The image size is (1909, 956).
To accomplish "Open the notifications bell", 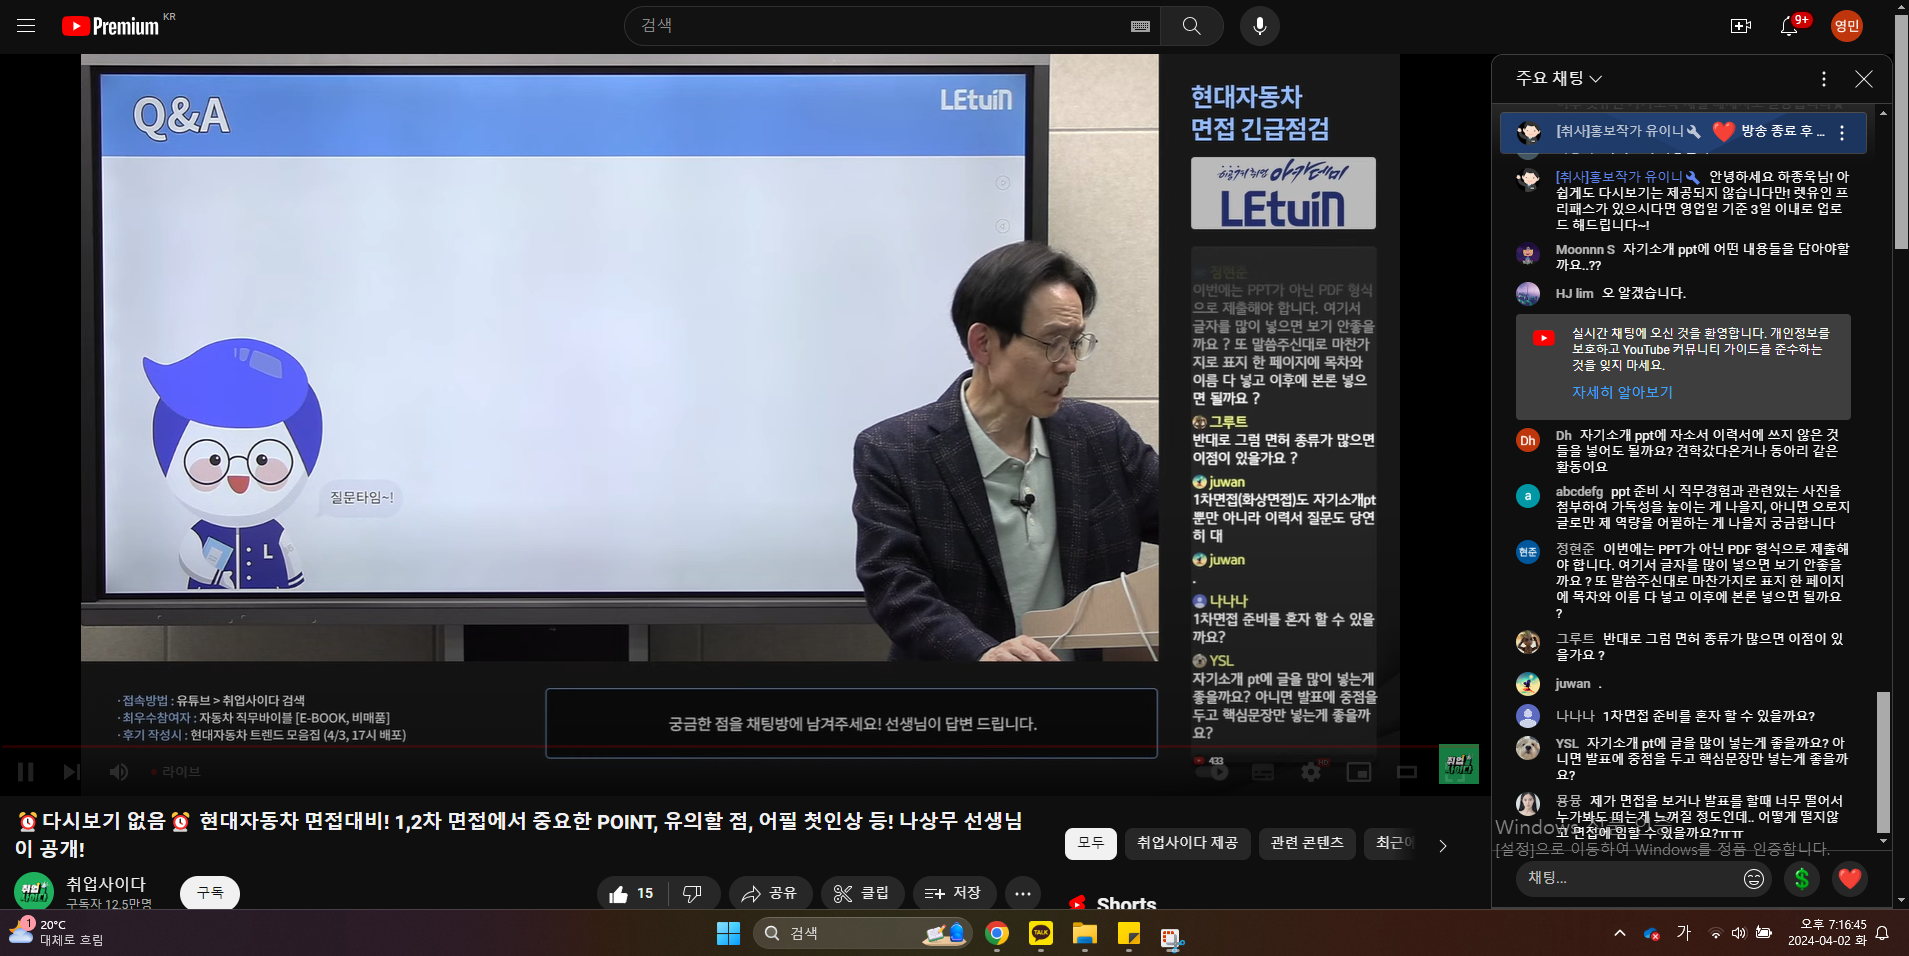I will coord(1790,26).
